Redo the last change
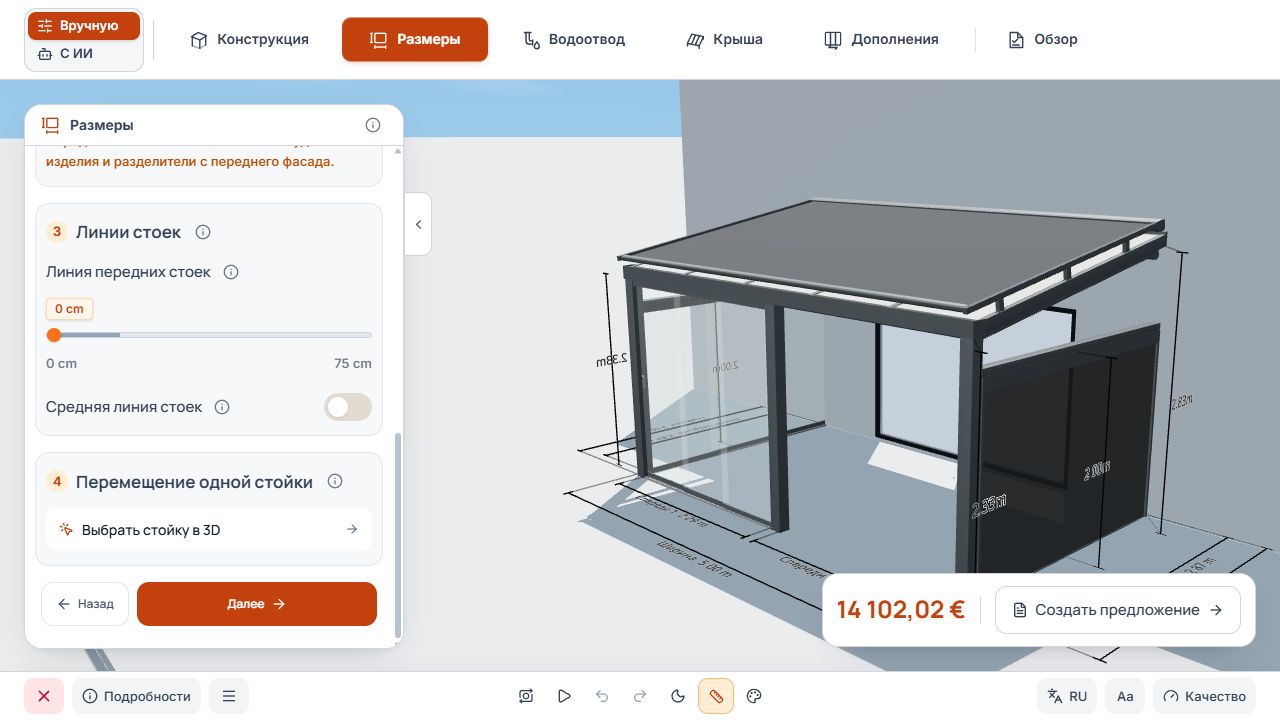The width and height of the screenshot is (1280, 720). (x=640, y=696)
